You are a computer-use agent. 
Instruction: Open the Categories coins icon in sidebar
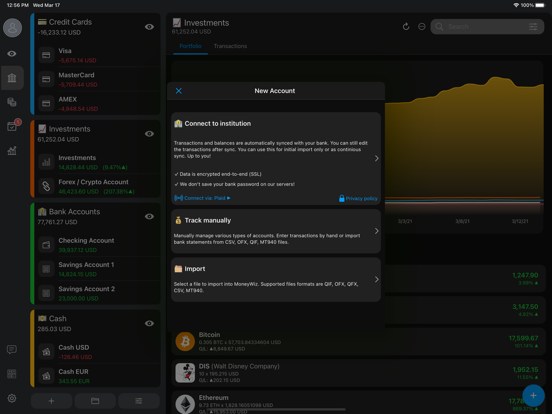click(12, 102)
